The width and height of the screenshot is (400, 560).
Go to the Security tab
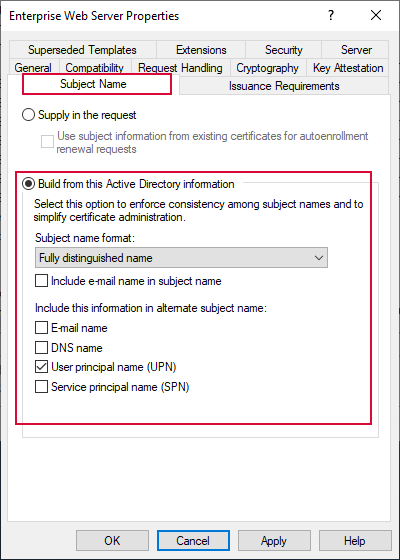(x=284, y=50)
